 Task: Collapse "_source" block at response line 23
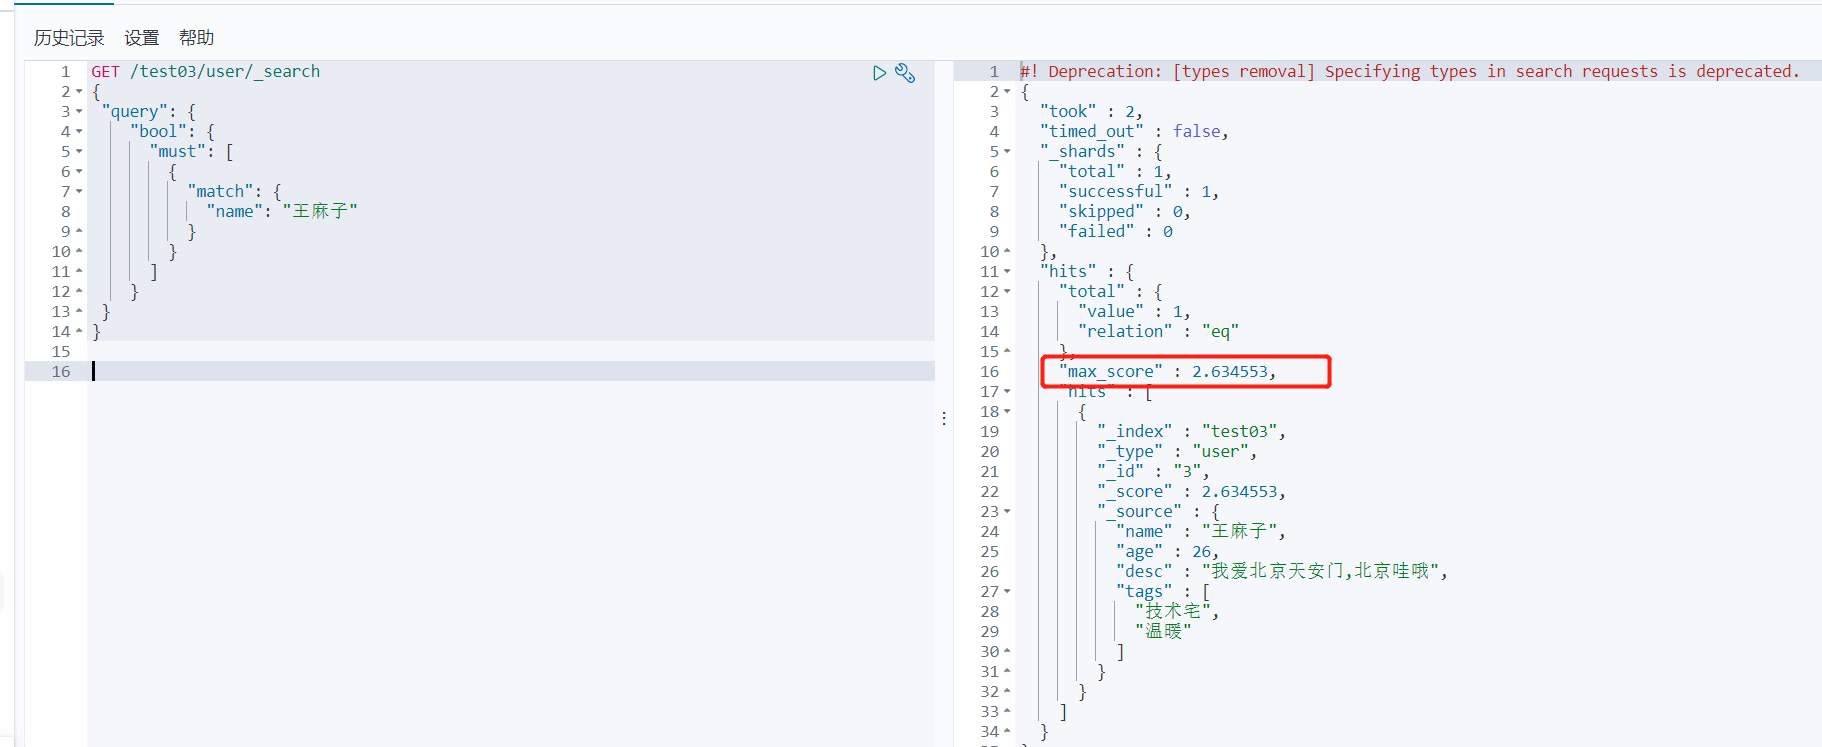[x=1007, y=512]
